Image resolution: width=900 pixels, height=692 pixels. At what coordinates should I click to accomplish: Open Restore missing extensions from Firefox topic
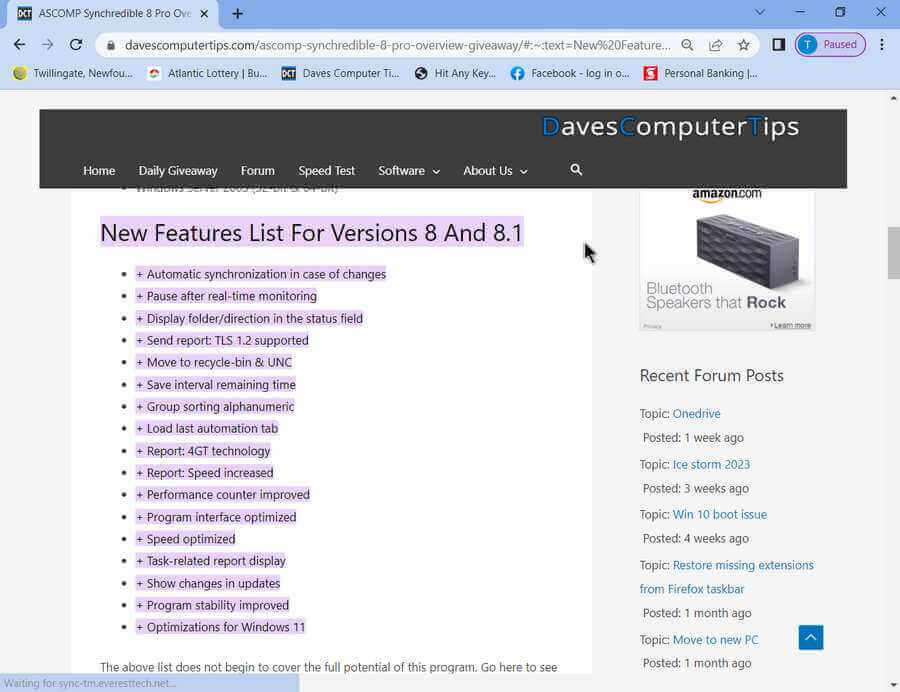(x=727, y=577)
